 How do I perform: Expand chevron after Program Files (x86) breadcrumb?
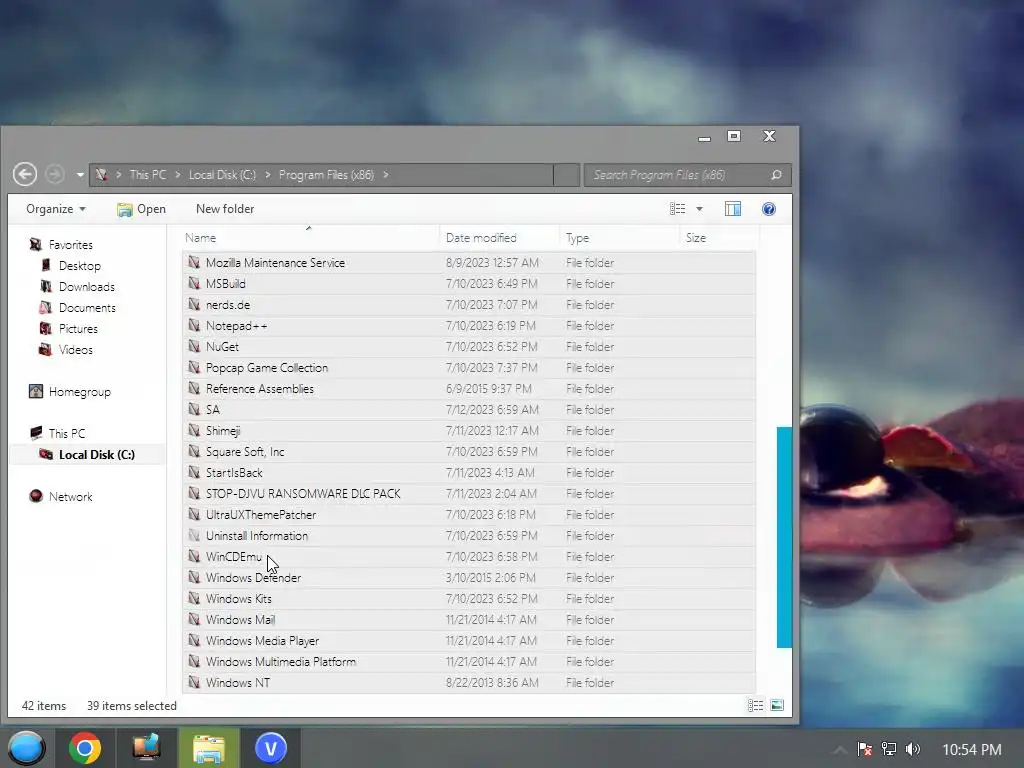[x=386, y=175]
